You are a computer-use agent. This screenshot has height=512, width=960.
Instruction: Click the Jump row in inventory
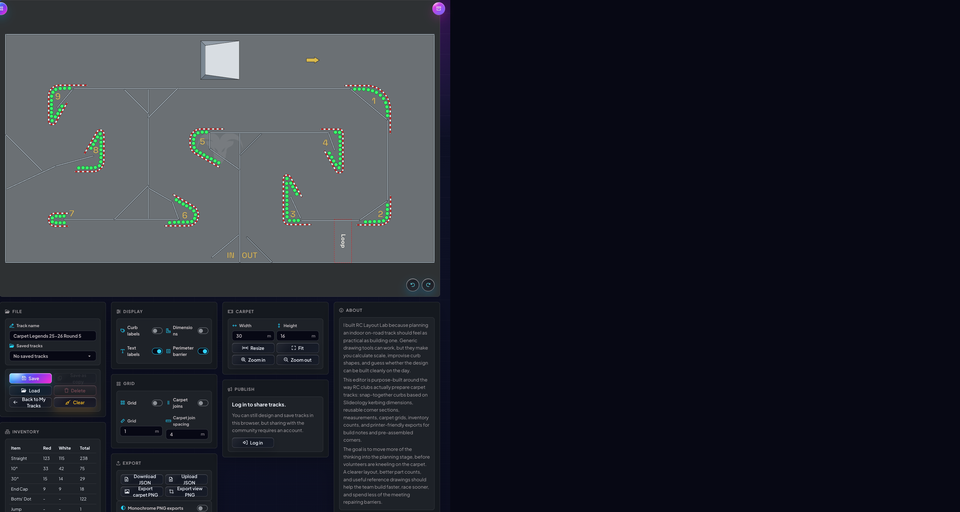point(53,509)
